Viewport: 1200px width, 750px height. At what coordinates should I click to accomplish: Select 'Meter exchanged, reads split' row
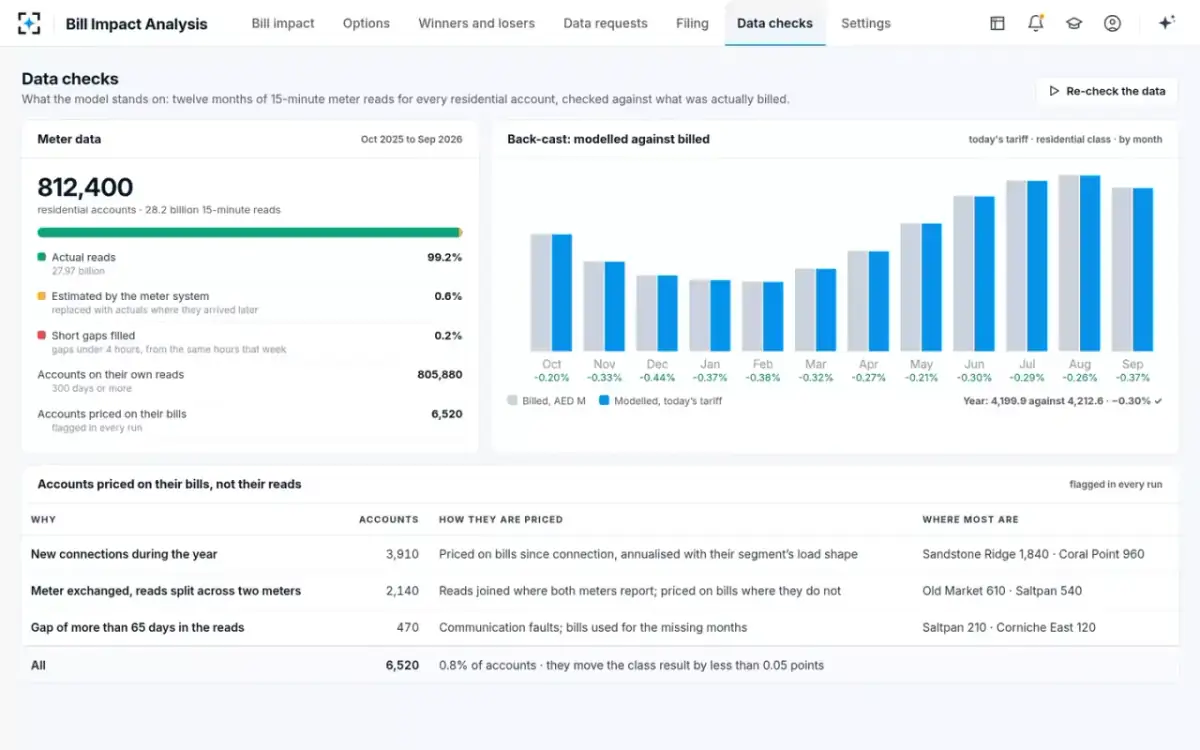pos(600,591)
